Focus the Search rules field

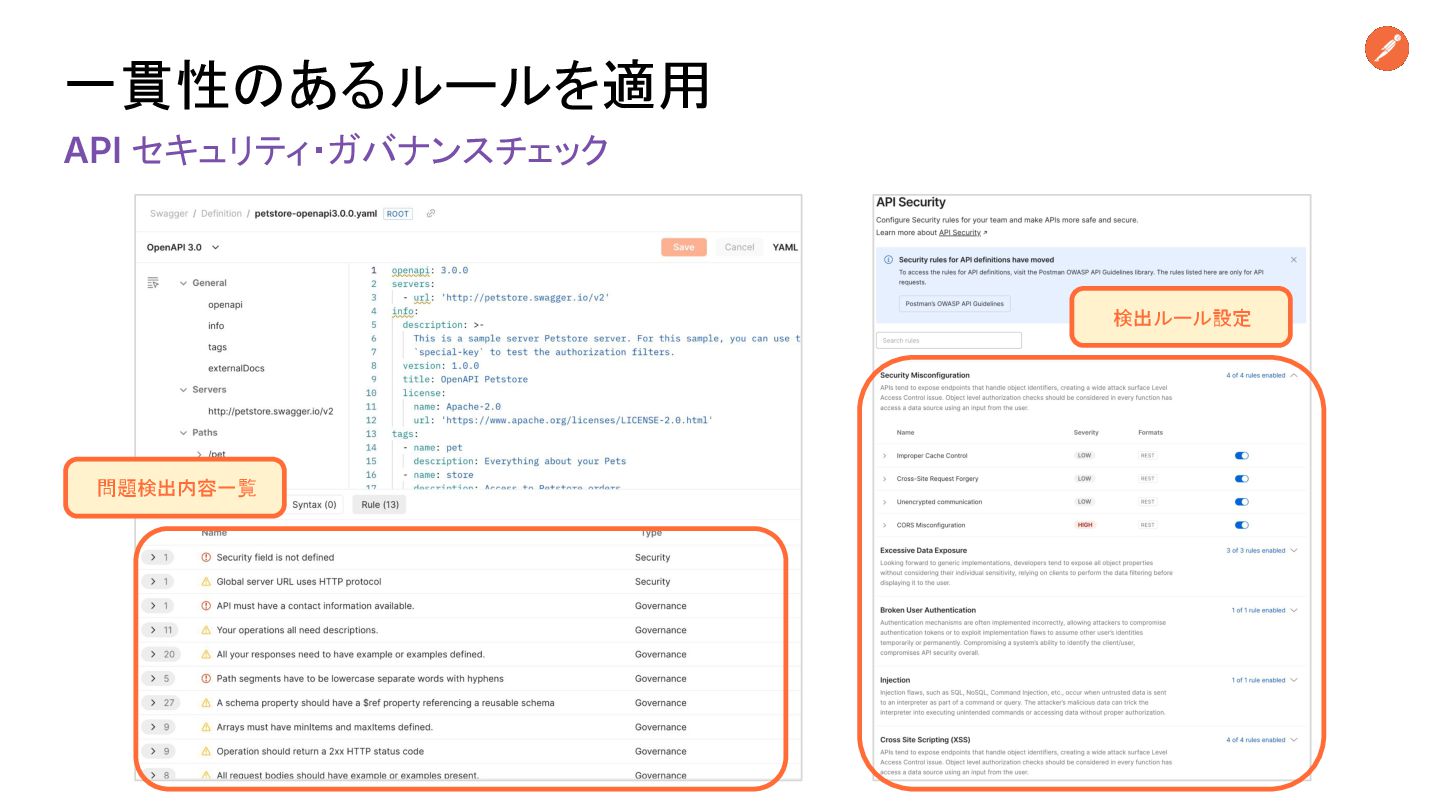click(x=949, y=340)
